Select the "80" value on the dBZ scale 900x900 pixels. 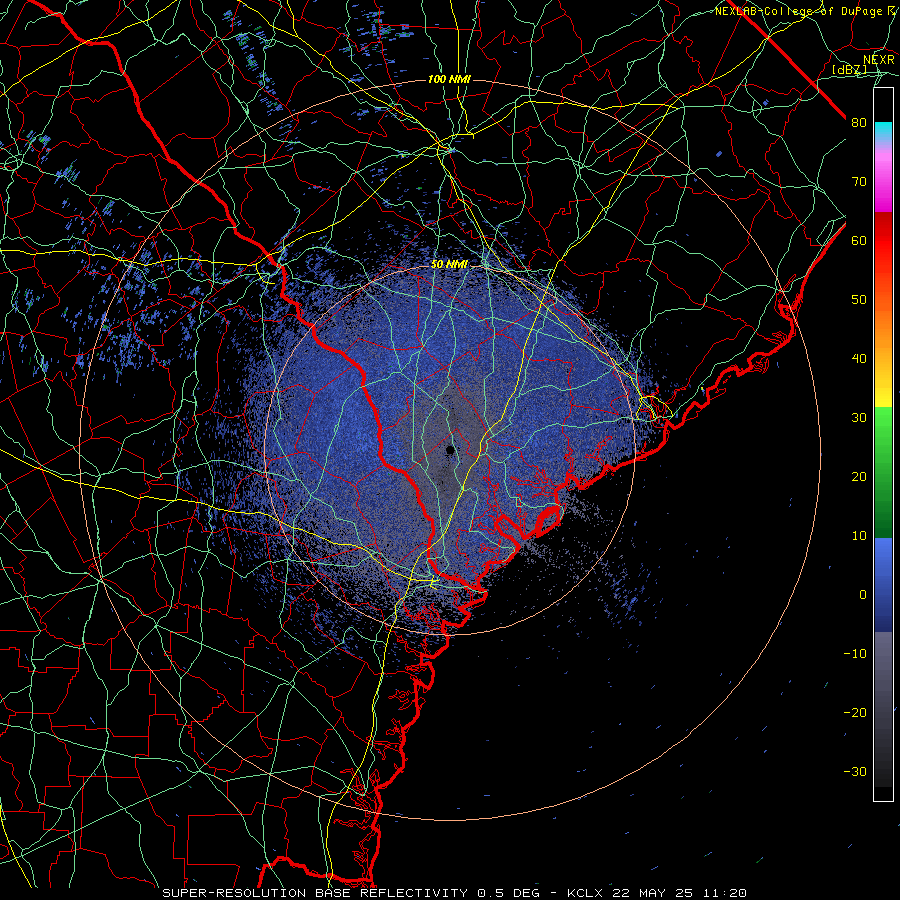point(859,122)
